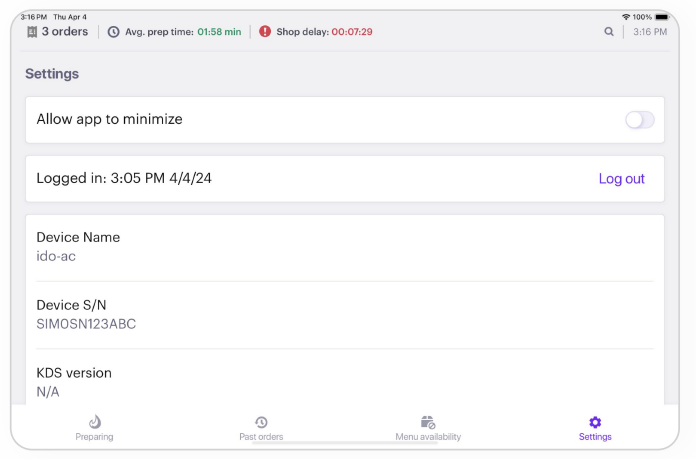Screen dimensions: 696x459
Task: Click the orders receipt icon
Action: (32, 32)
